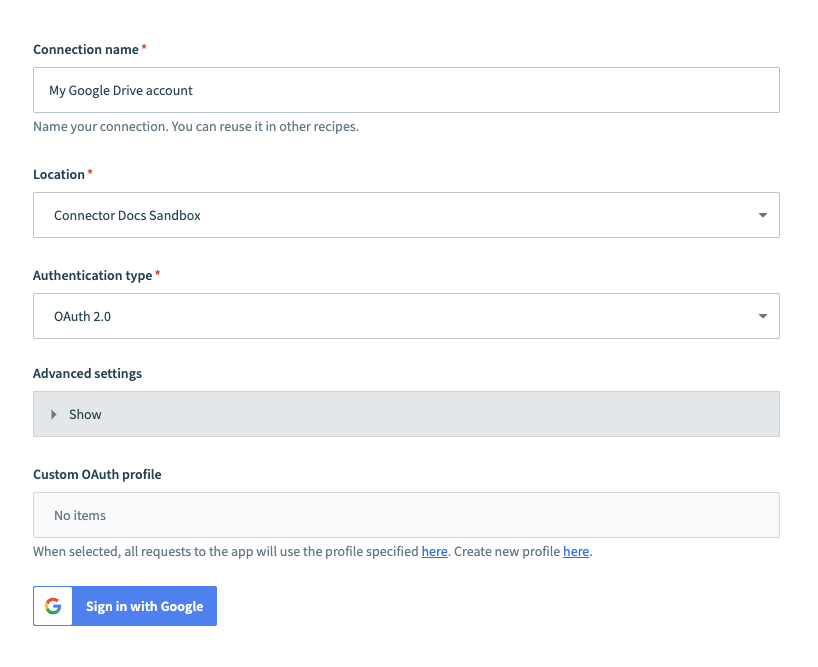Image resolution: width=818 pixels, height=667 pixels.
Task: Click the Authentication type caret arrow
Action: pos(762,316)
